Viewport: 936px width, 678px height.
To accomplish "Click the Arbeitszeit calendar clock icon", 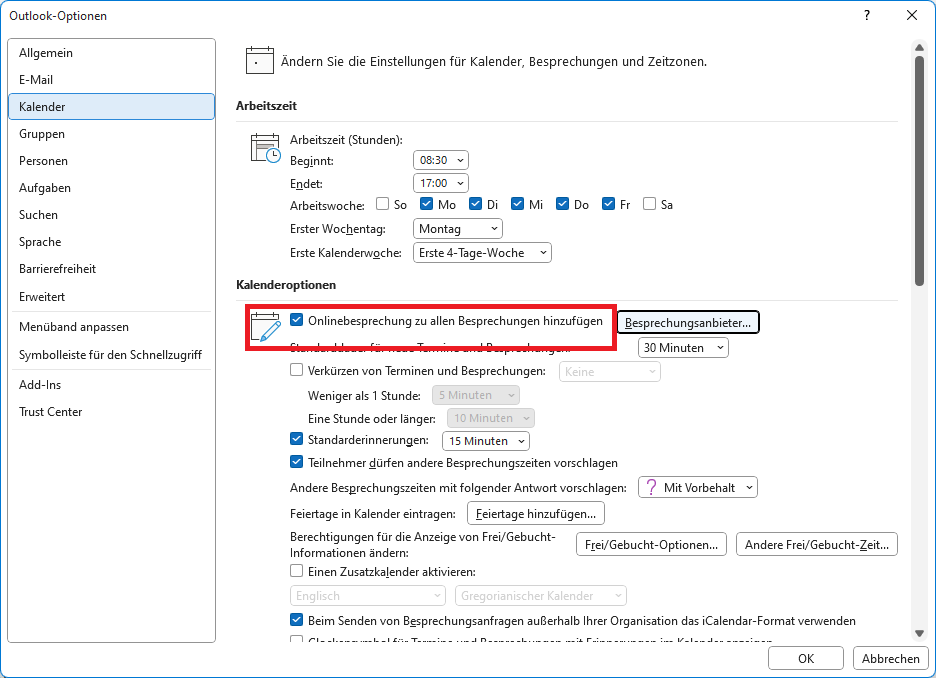I will pyautogui.click(x=265, y=148).
